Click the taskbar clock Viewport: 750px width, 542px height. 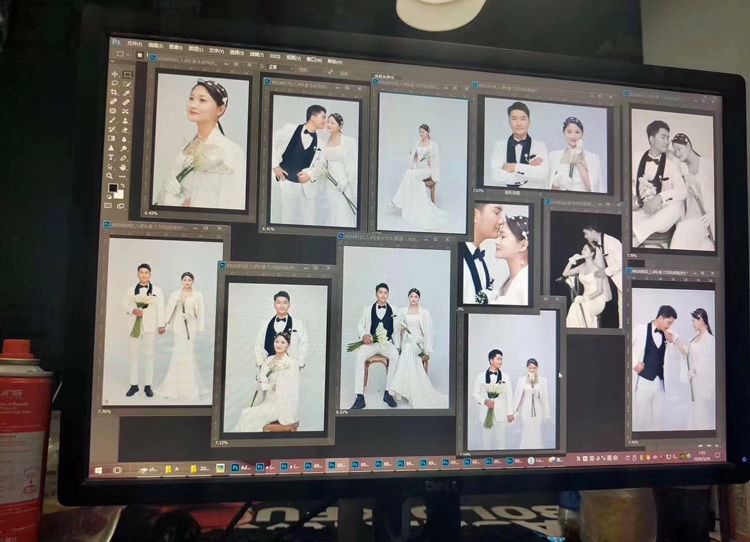coord(702,454)
